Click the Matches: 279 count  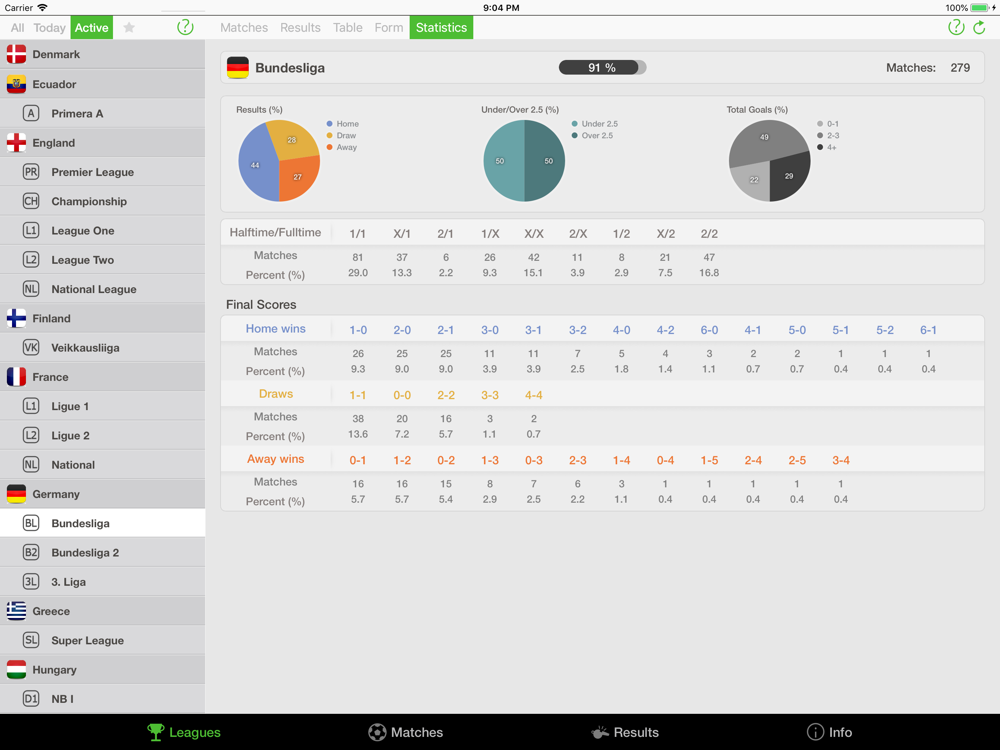[x=928, y=68]
